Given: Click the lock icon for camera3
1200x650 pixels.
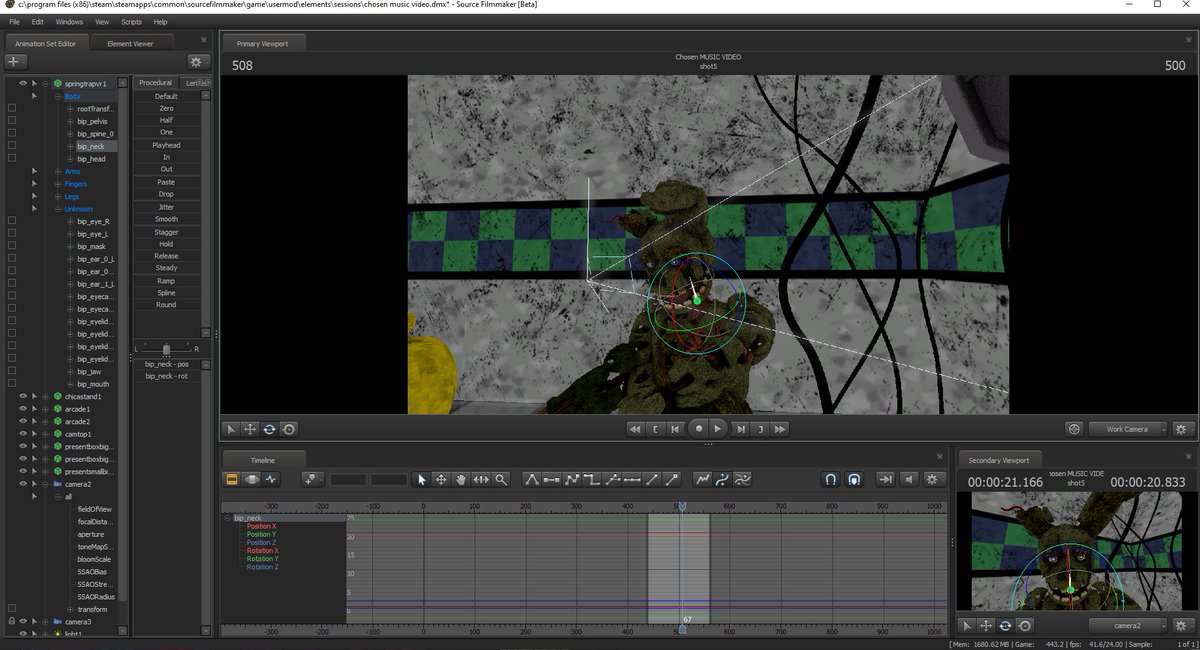Looking at the screenshot, I should (x=12, y=622).
